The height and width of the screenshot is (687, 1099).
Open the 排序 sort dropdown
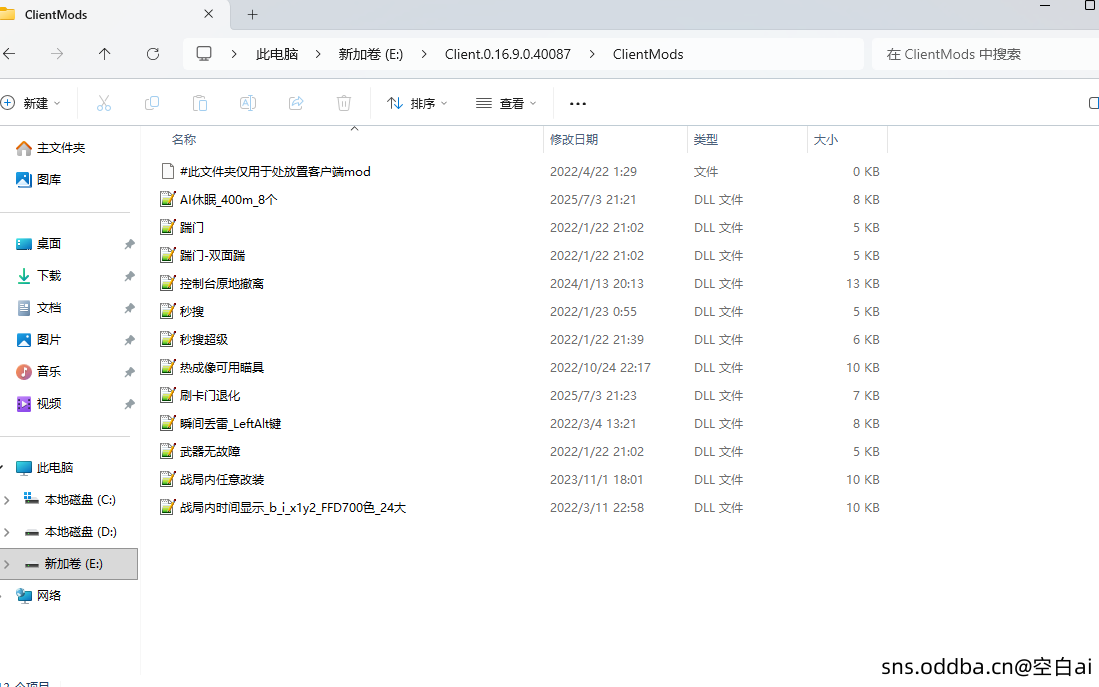coord(417,103)
